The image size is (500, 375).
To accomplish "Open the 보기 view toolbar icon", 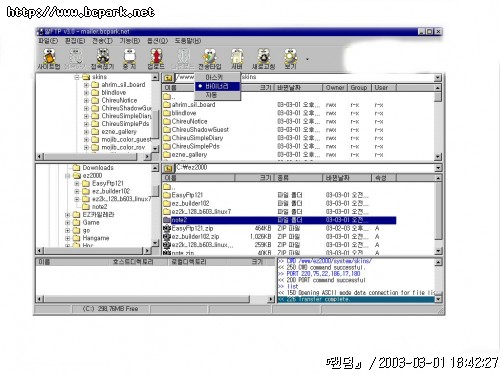I will click(x=290, y=59).
